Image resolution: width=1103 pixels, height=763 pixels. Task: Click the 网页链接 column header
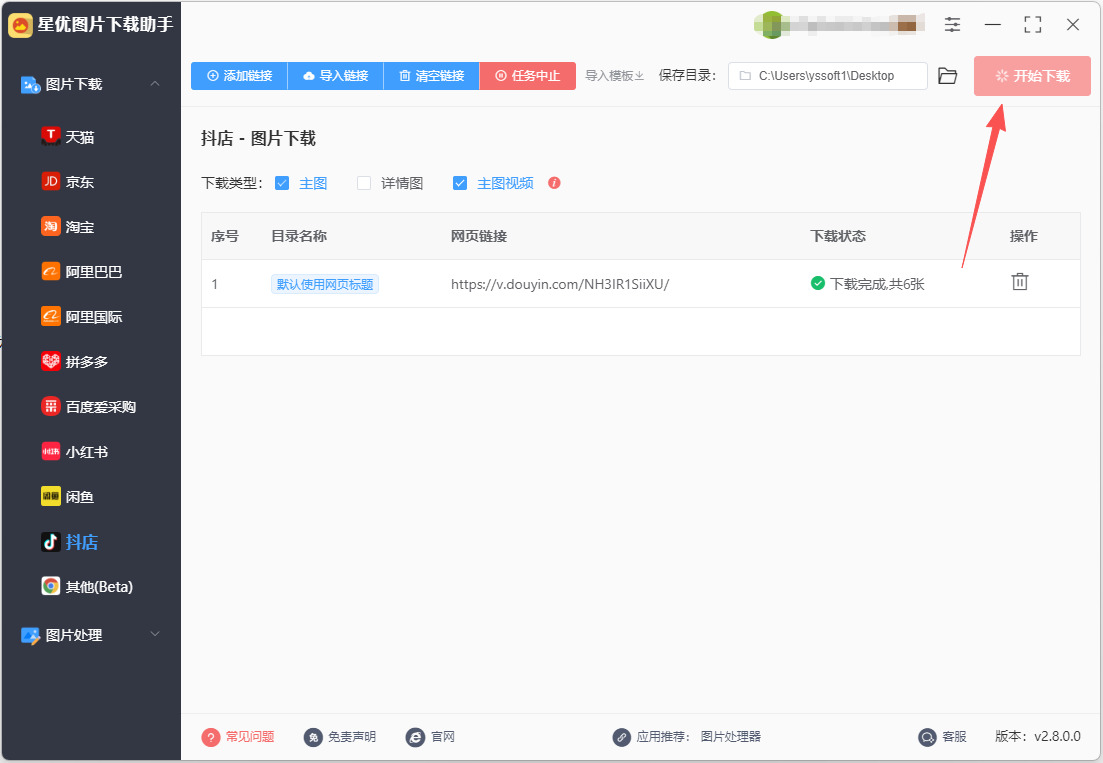pos(479,236)
